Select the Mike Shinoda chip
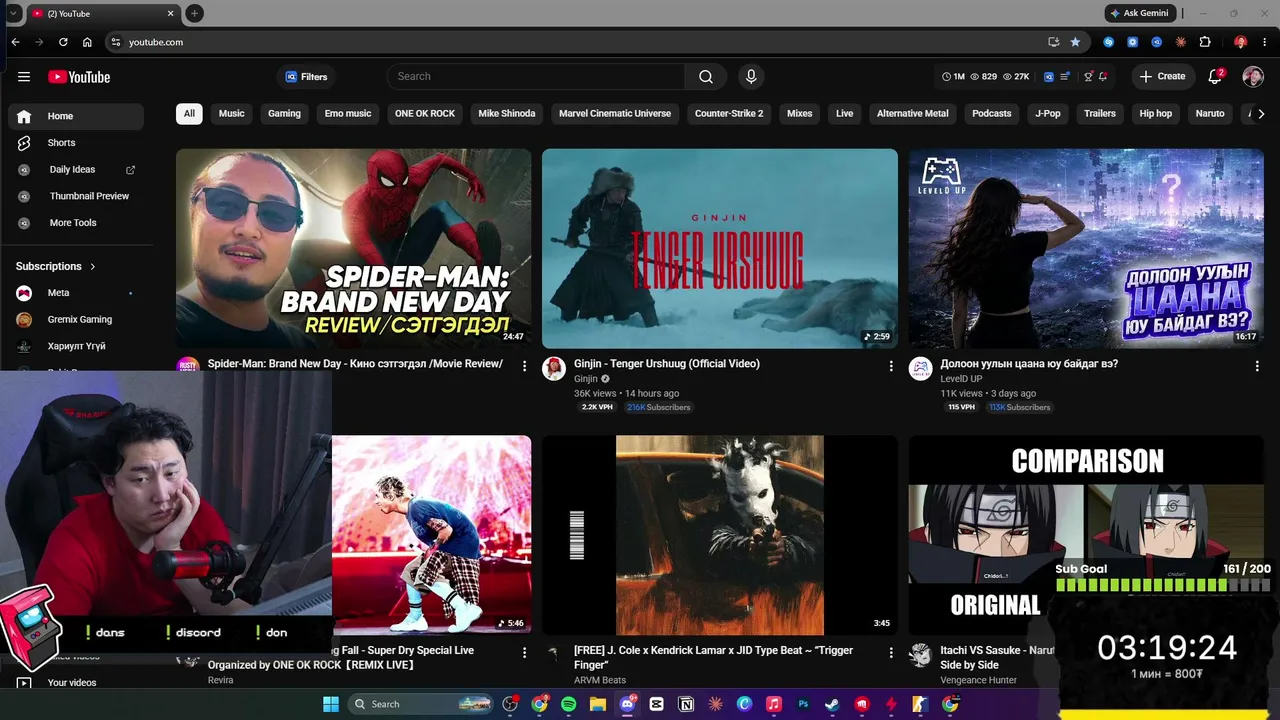Screen dimensions: 1280x720 507,114
